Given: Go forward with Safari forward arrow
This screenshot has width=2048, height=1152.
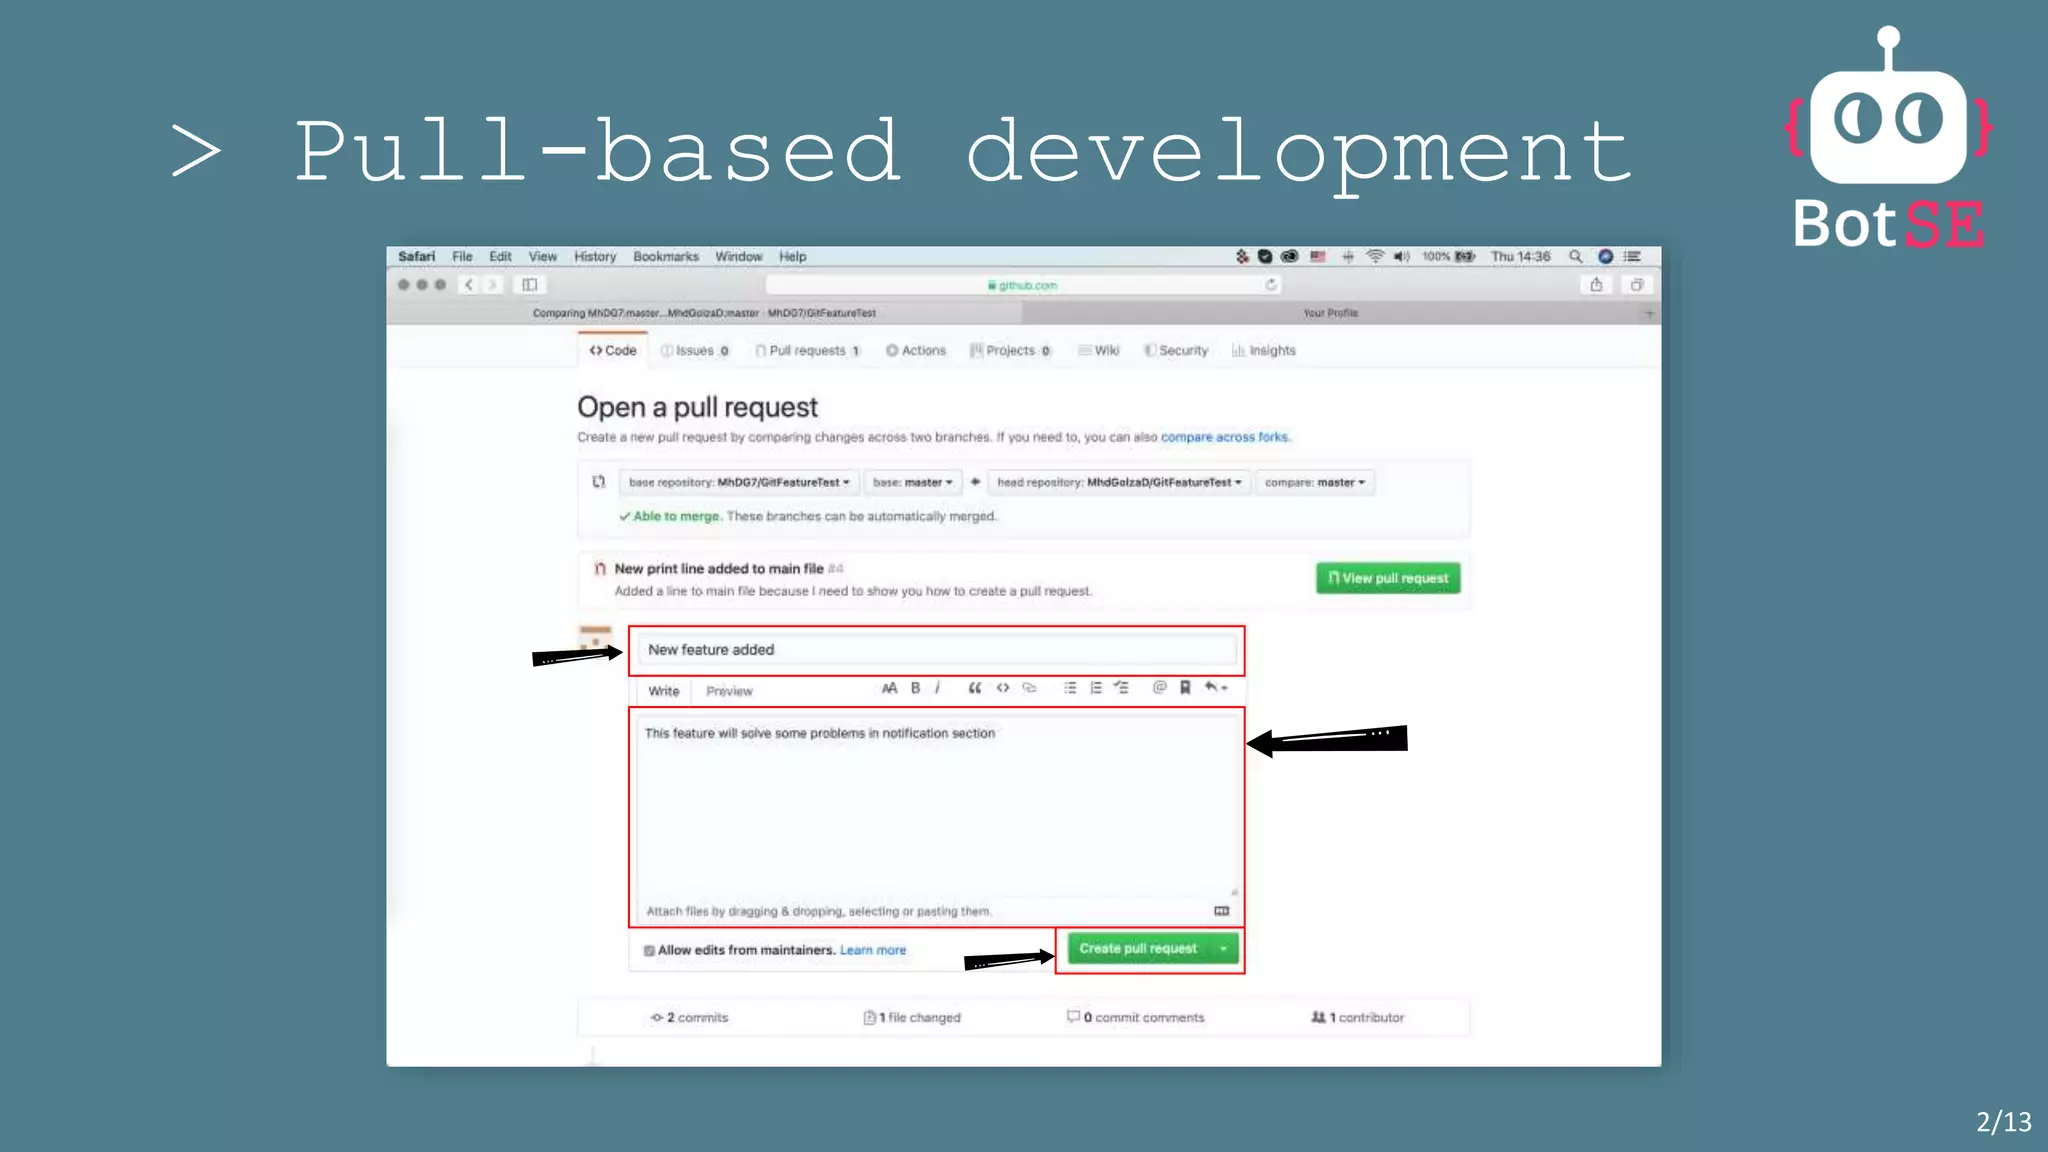Looking at the screenshot, I should click(x=492, y=285).
